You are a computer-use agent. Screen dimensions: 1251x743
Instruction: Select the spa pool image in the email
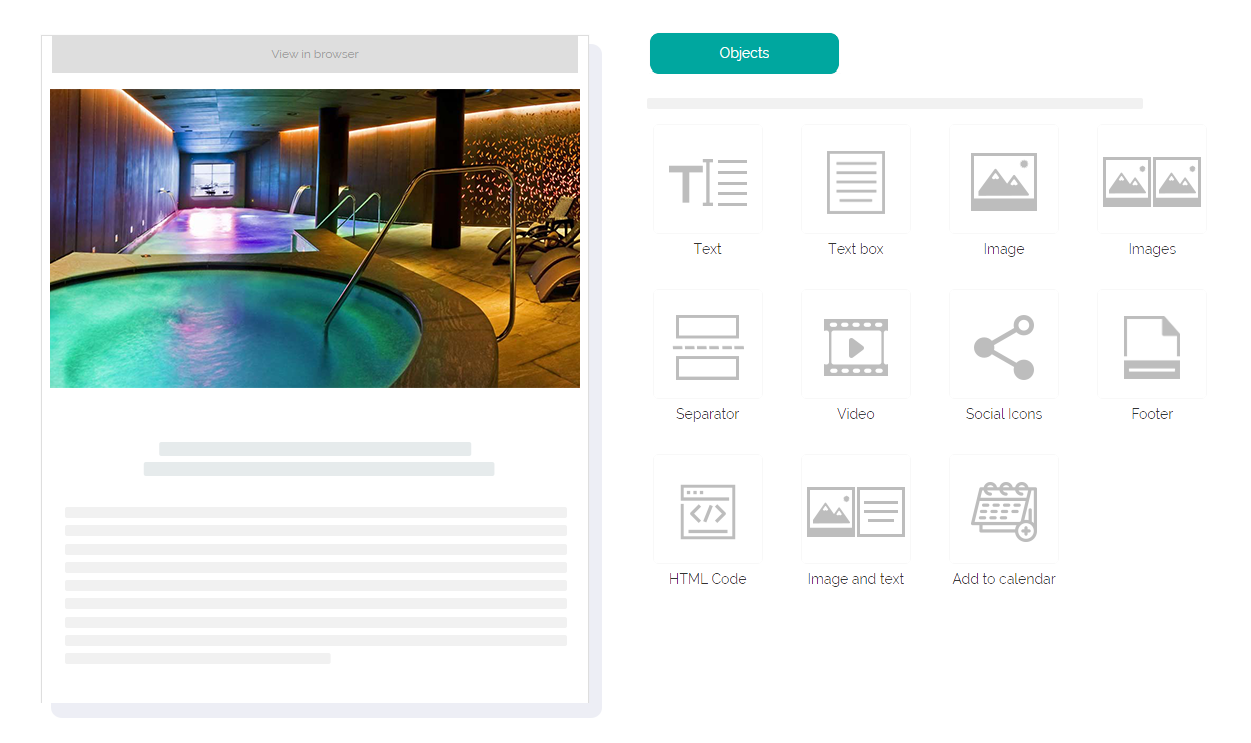[x=315, y=238]
